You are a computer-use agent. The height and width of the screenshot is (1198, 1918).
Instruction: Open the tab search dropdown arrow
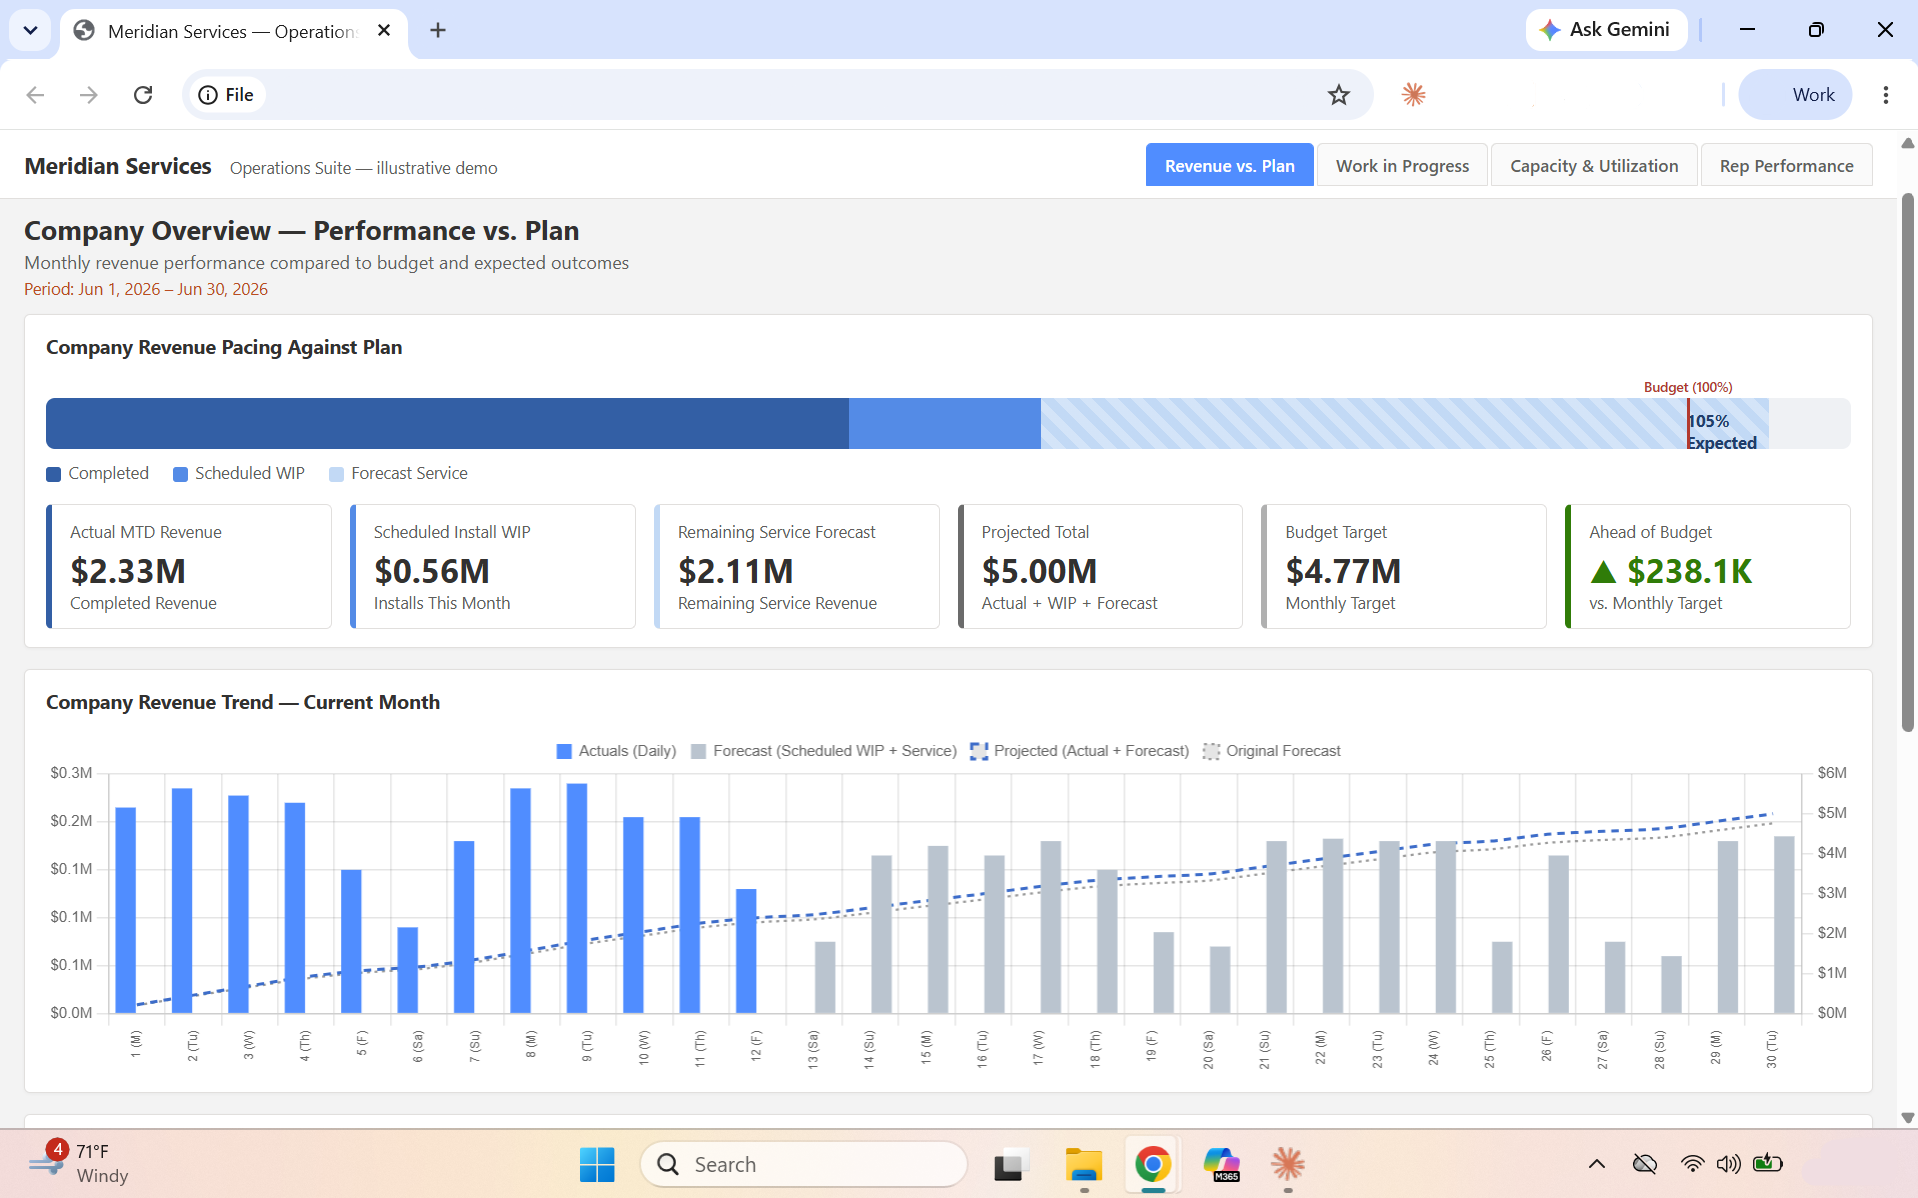[x=30, y=30]
